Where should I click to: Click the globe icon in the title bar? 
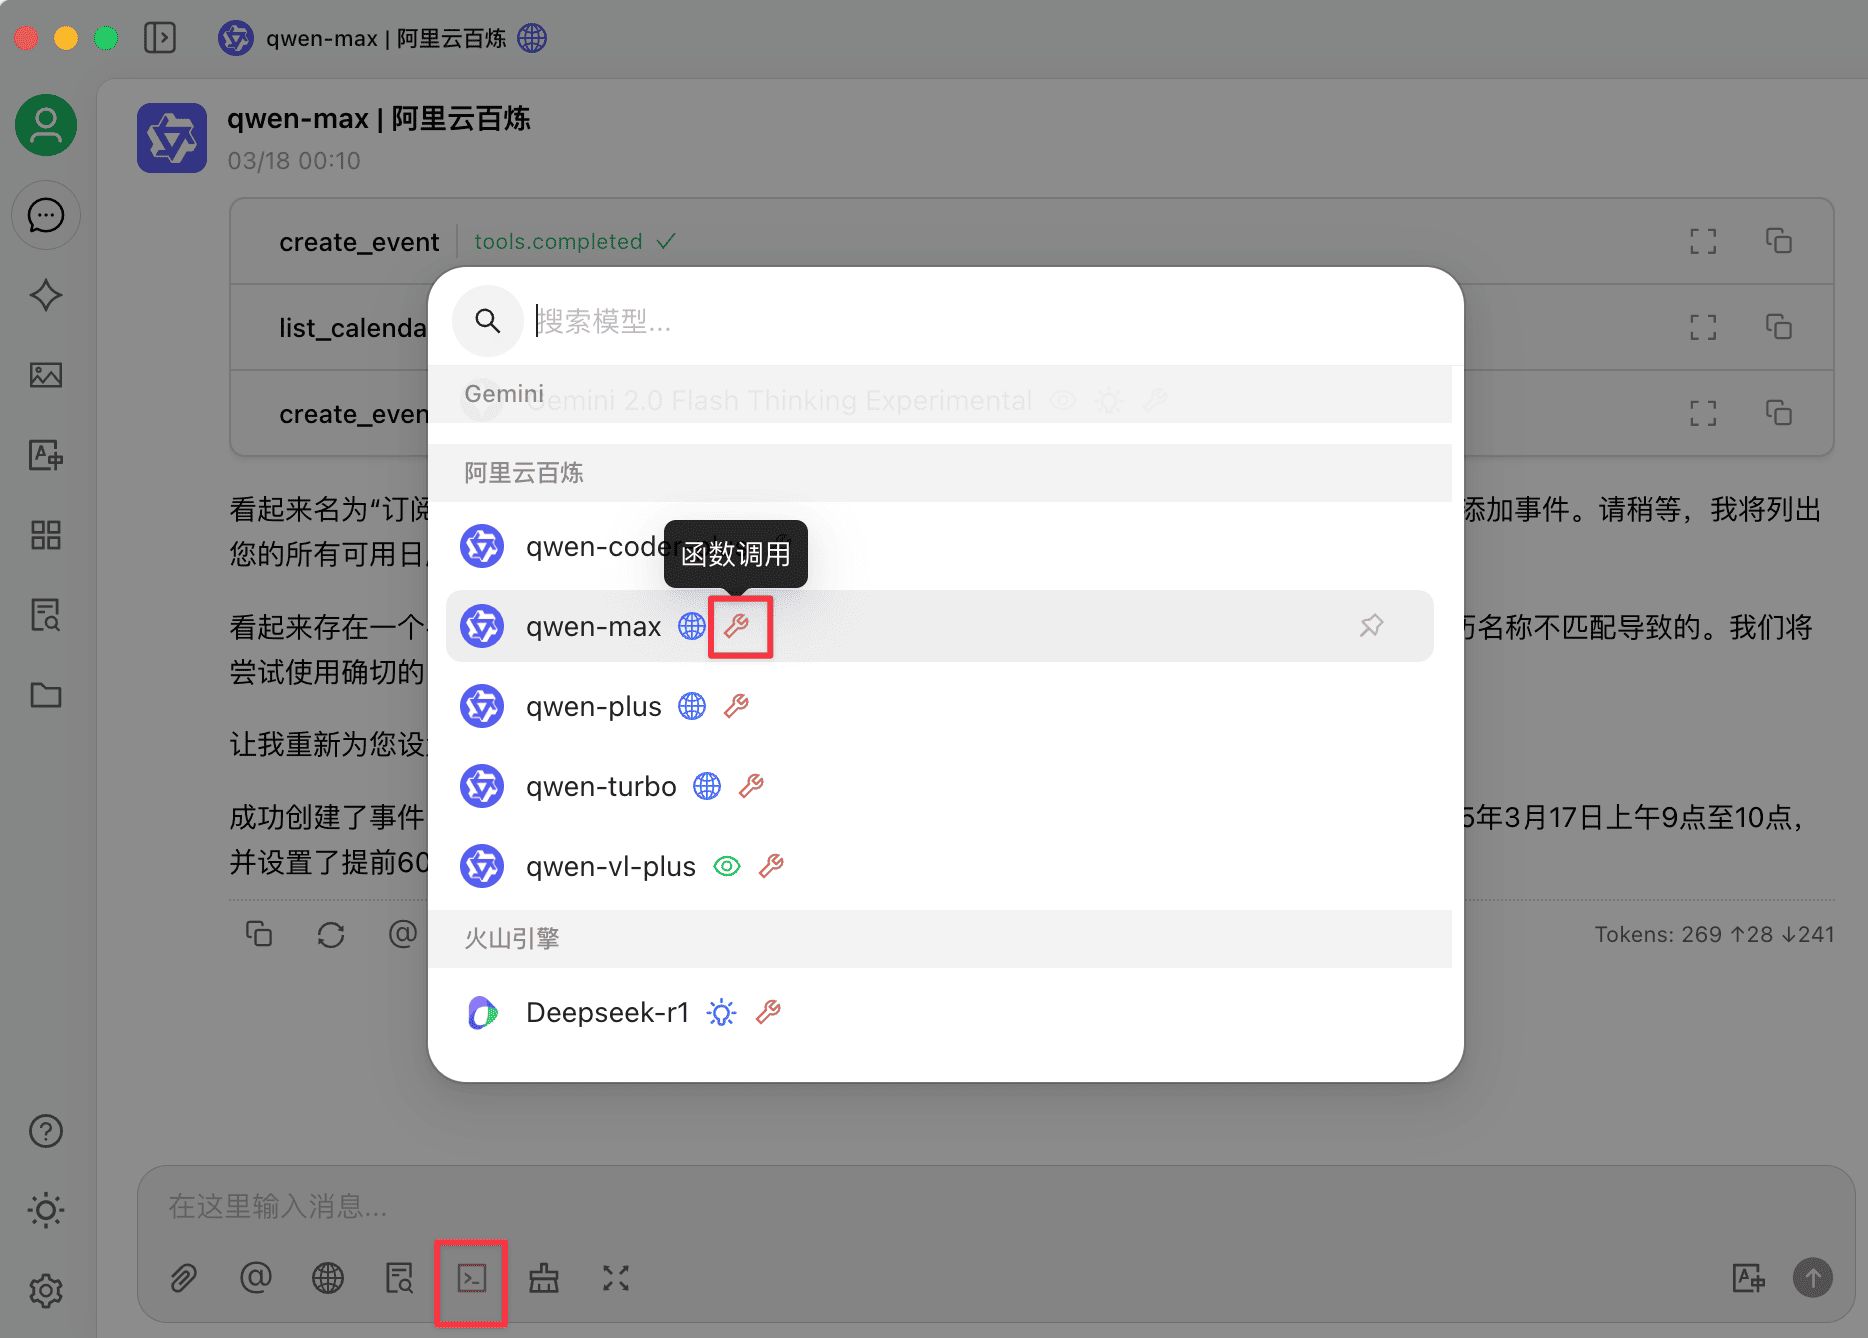[532, 38]
